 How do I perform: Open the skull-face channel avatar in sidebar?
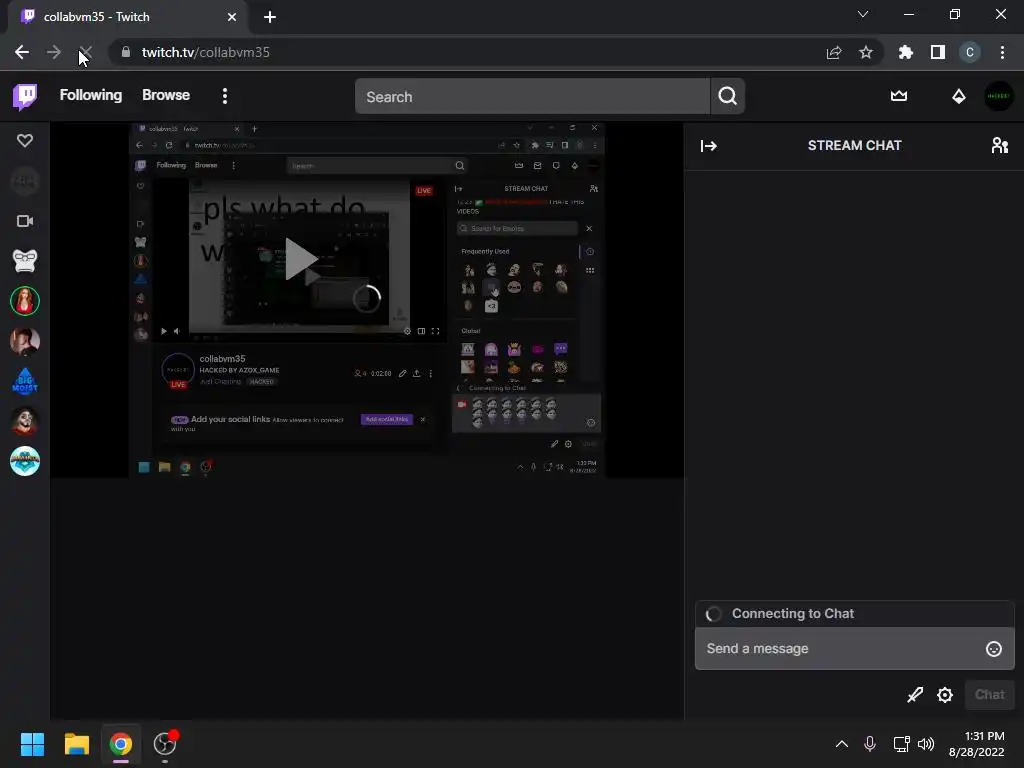coord(25,421)
